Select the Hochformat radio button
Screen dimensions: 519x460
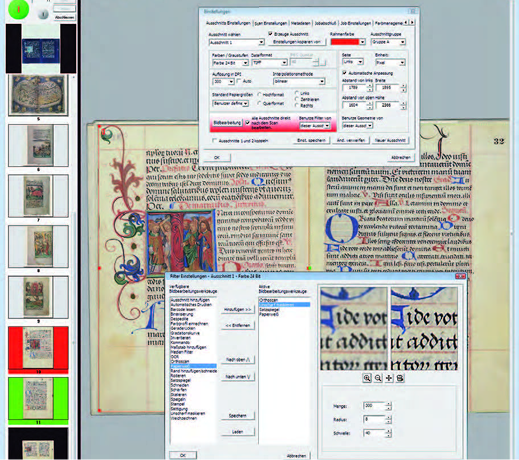click(x=259, y=95)
